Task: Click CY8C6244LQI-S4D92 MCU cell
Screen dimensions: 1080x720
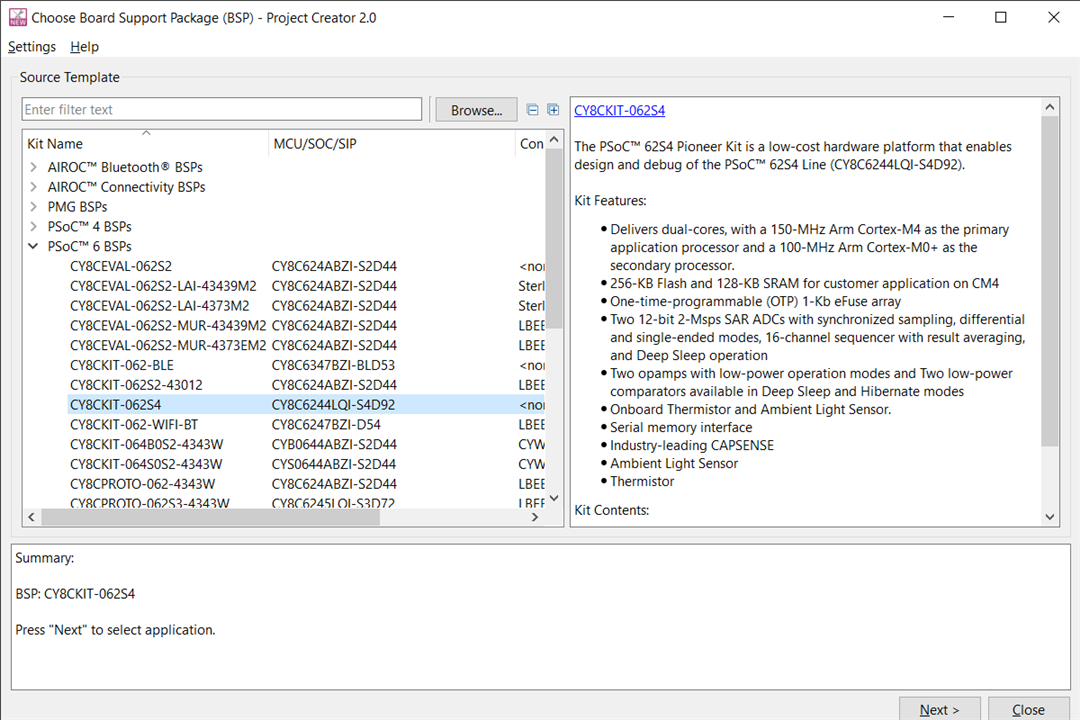Action: click(333, 404)
